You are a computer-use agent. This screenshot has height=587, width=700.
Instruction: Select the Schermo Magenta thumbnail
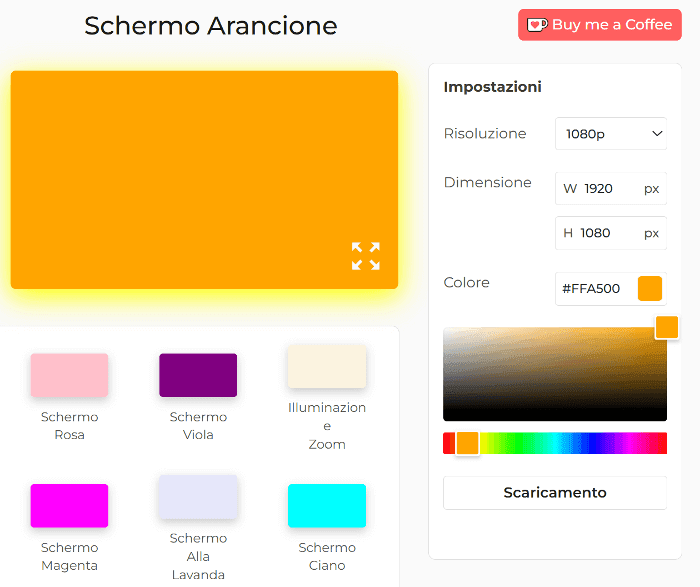pos(69,506)
